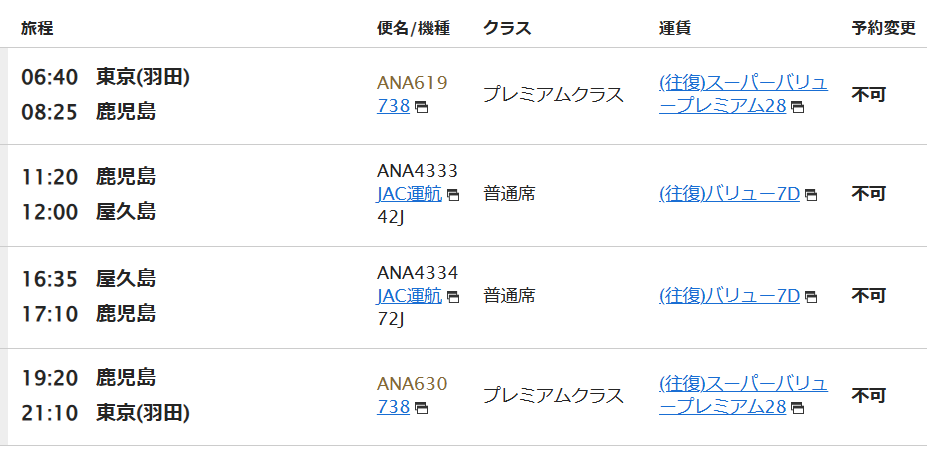Click popup icon next to ANA630's 738
This screenshot has height=452, width=927.
click(422, 408)
